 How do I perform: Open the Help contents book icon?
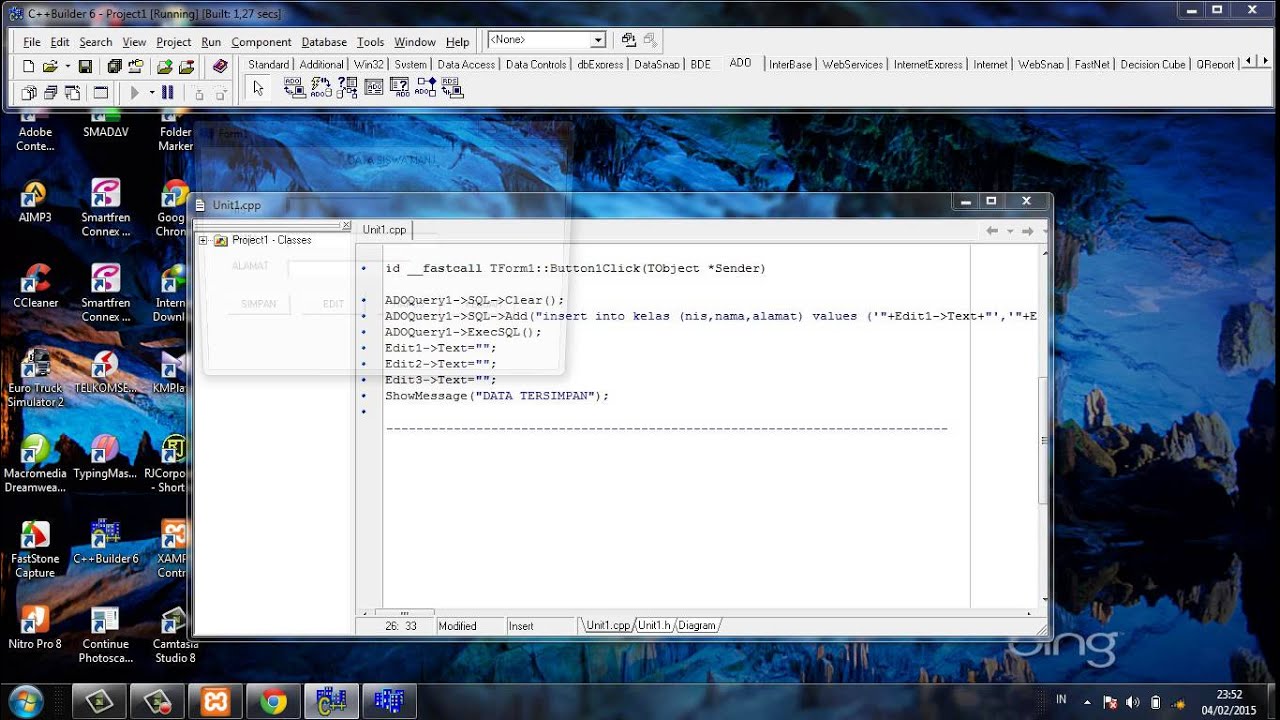click(x=220, y=66)
